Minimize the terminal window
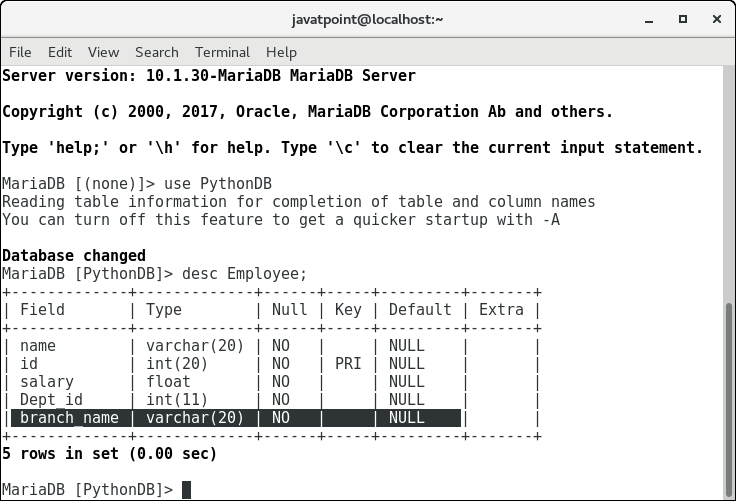The image size is (736, 501). tap(646, 19)
